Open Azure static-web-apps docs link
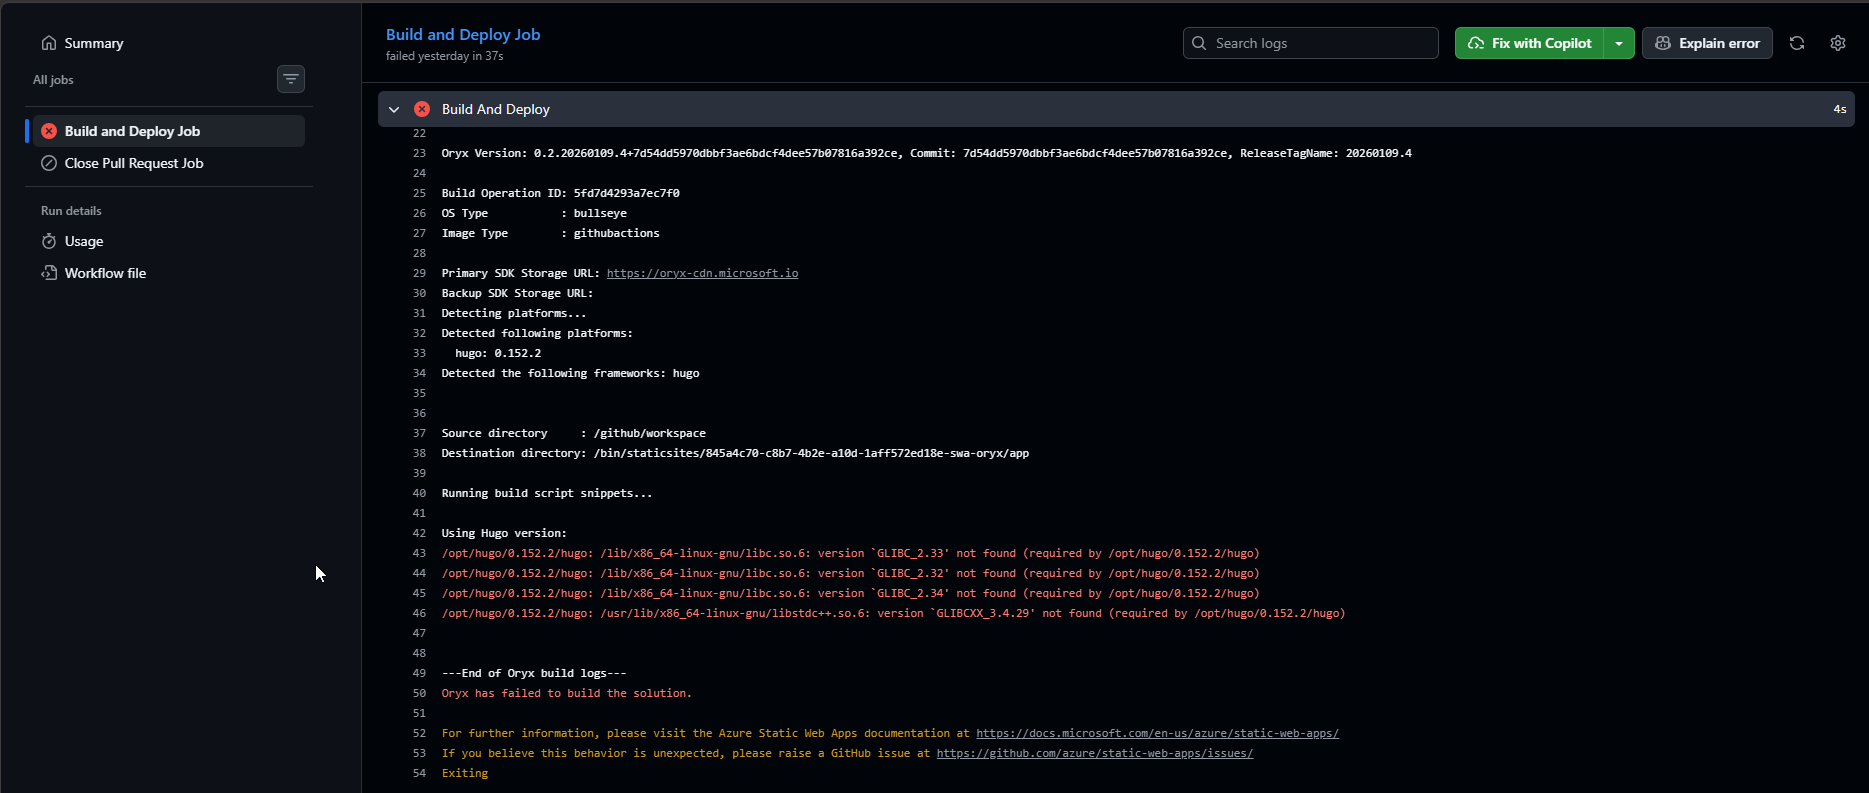Viewport: 1869px width, 793px height. tap(1157, 733)
